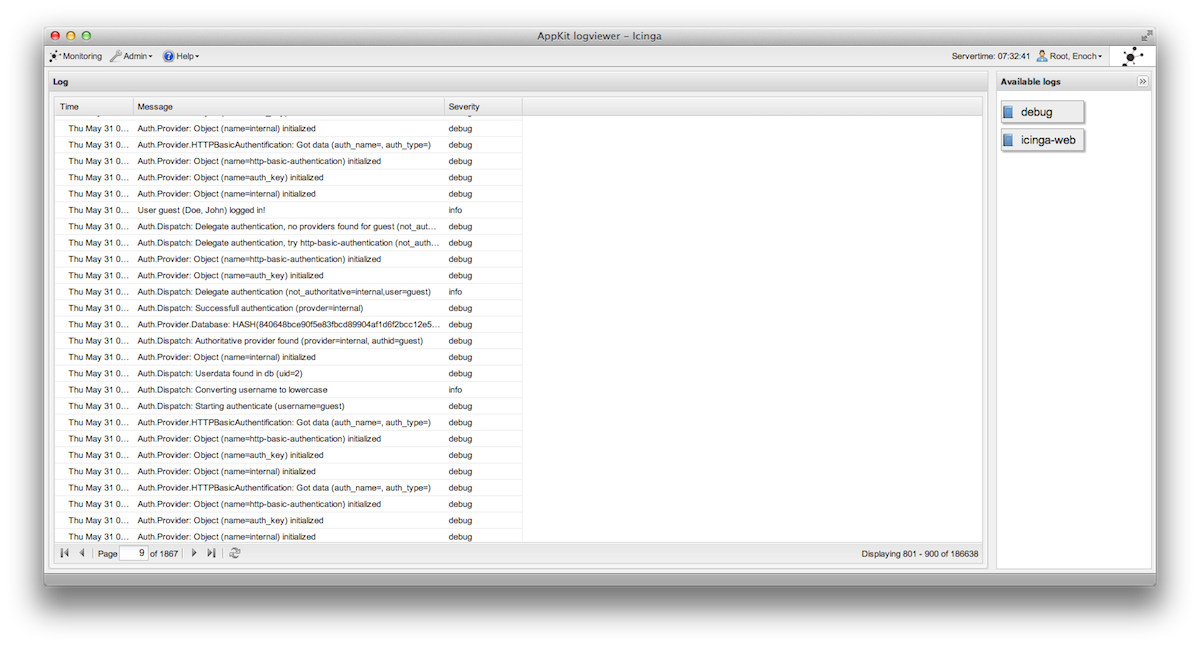Enter fullscreen via the window's top-right arrows
Image resolution: width=1200 pixels, height=647 pixels.
click(1146, 36)
